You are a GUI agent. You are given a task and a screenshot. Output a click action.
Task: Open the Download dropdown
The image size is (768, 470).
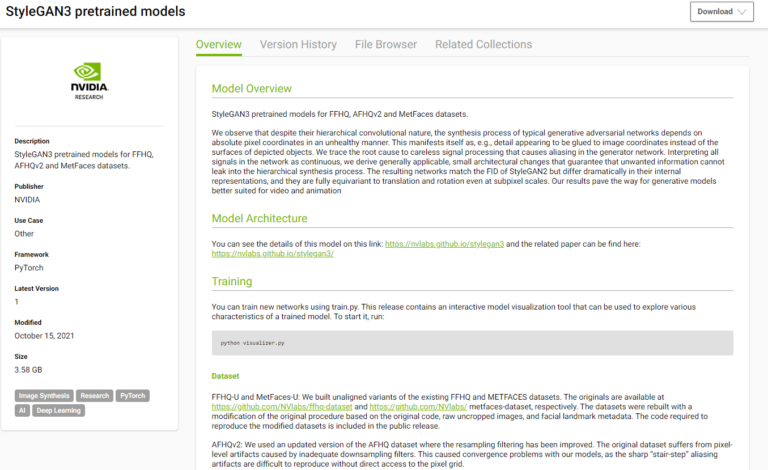(721, 12)
